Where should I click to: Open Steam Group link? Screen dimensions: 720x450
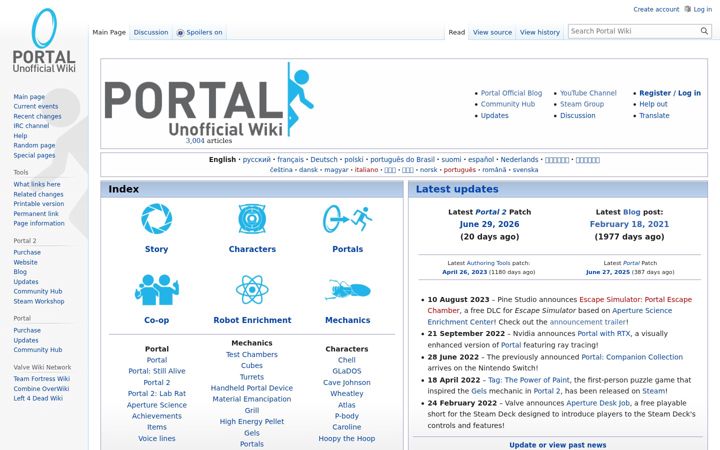(582, 104)
